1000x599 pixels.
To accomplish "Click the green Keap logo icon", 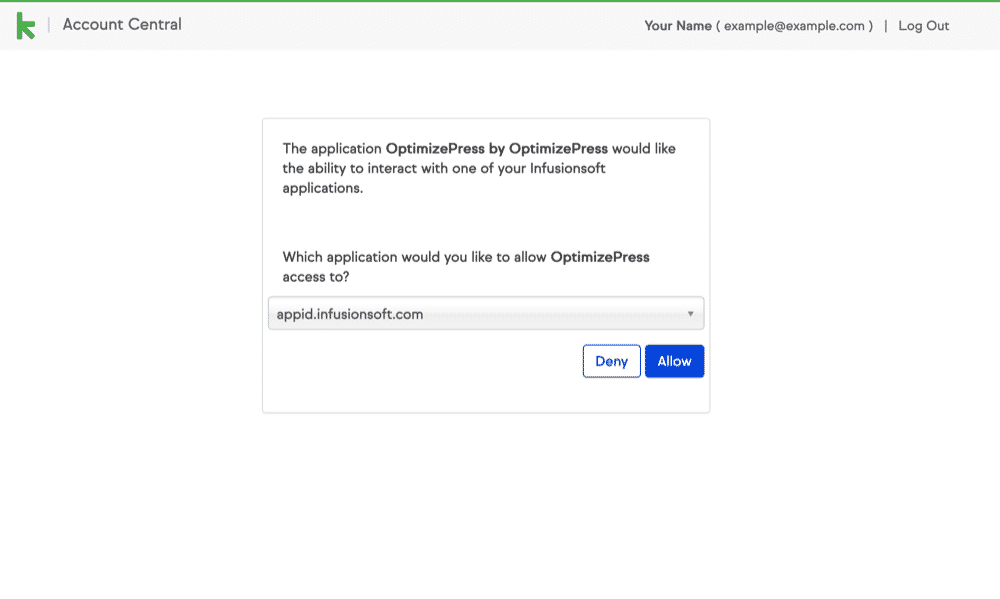I will pos(26,26).
